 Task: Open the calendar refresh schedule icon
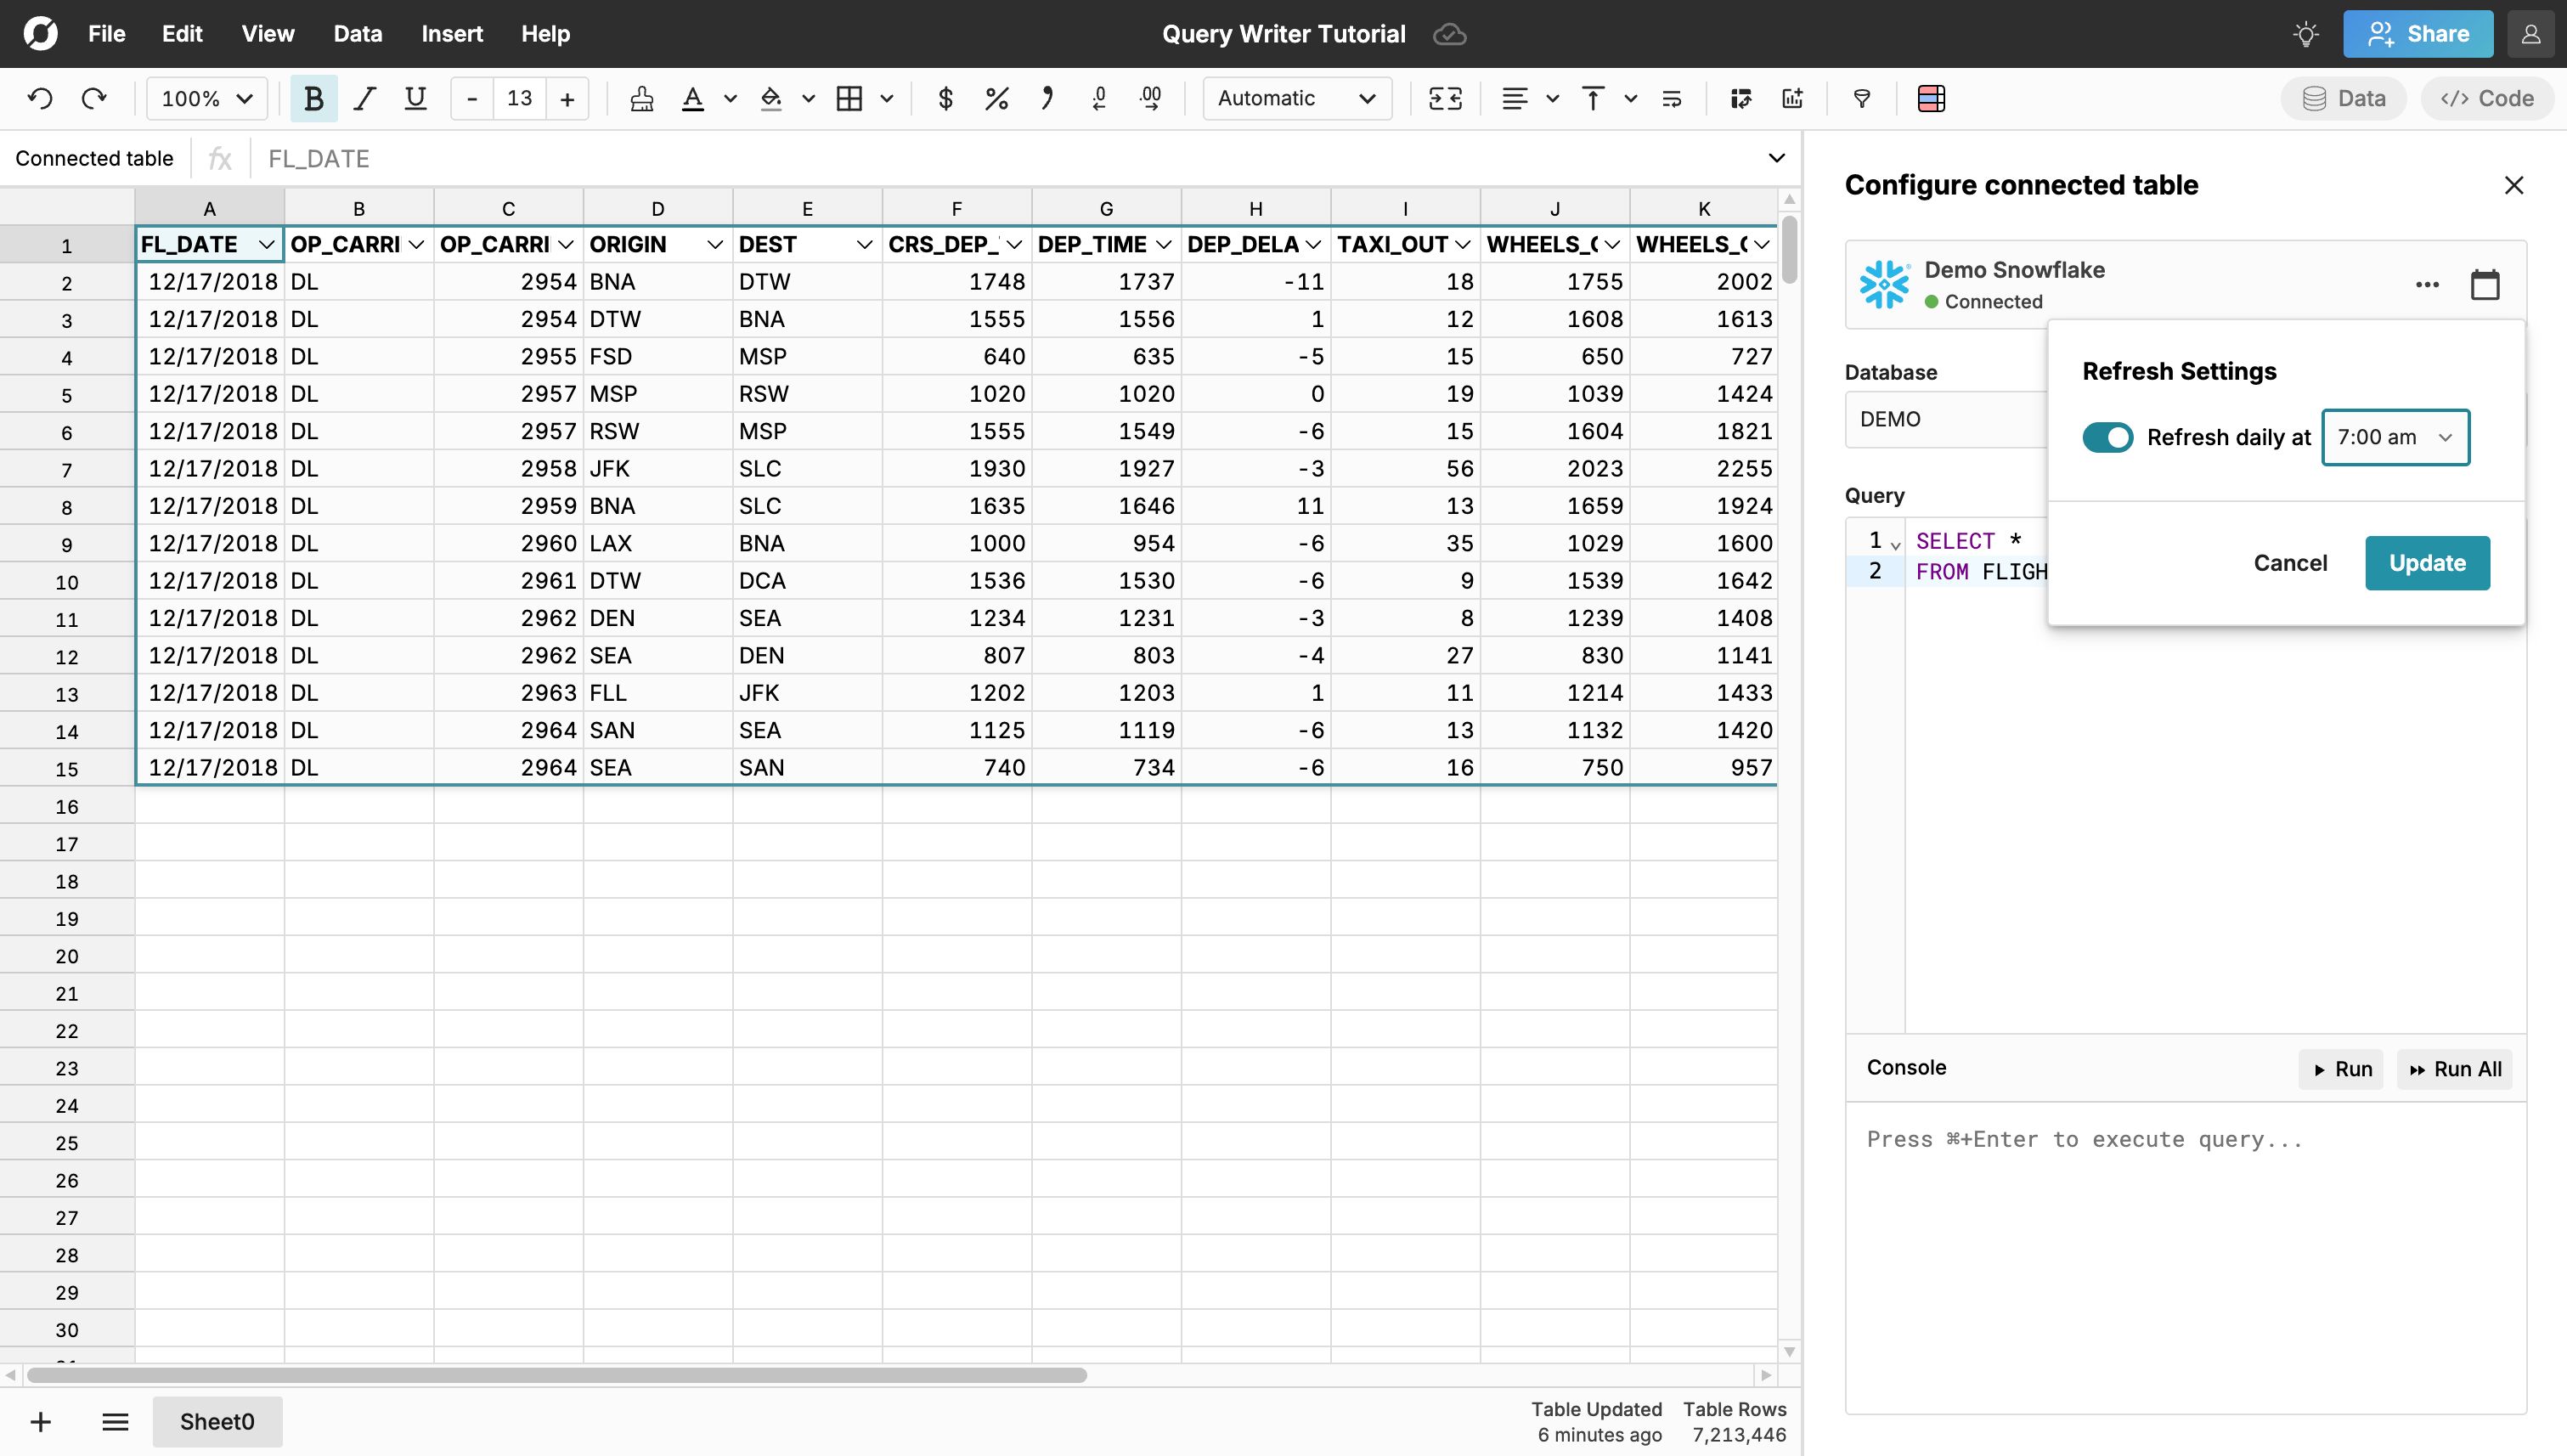point(2484,285)
